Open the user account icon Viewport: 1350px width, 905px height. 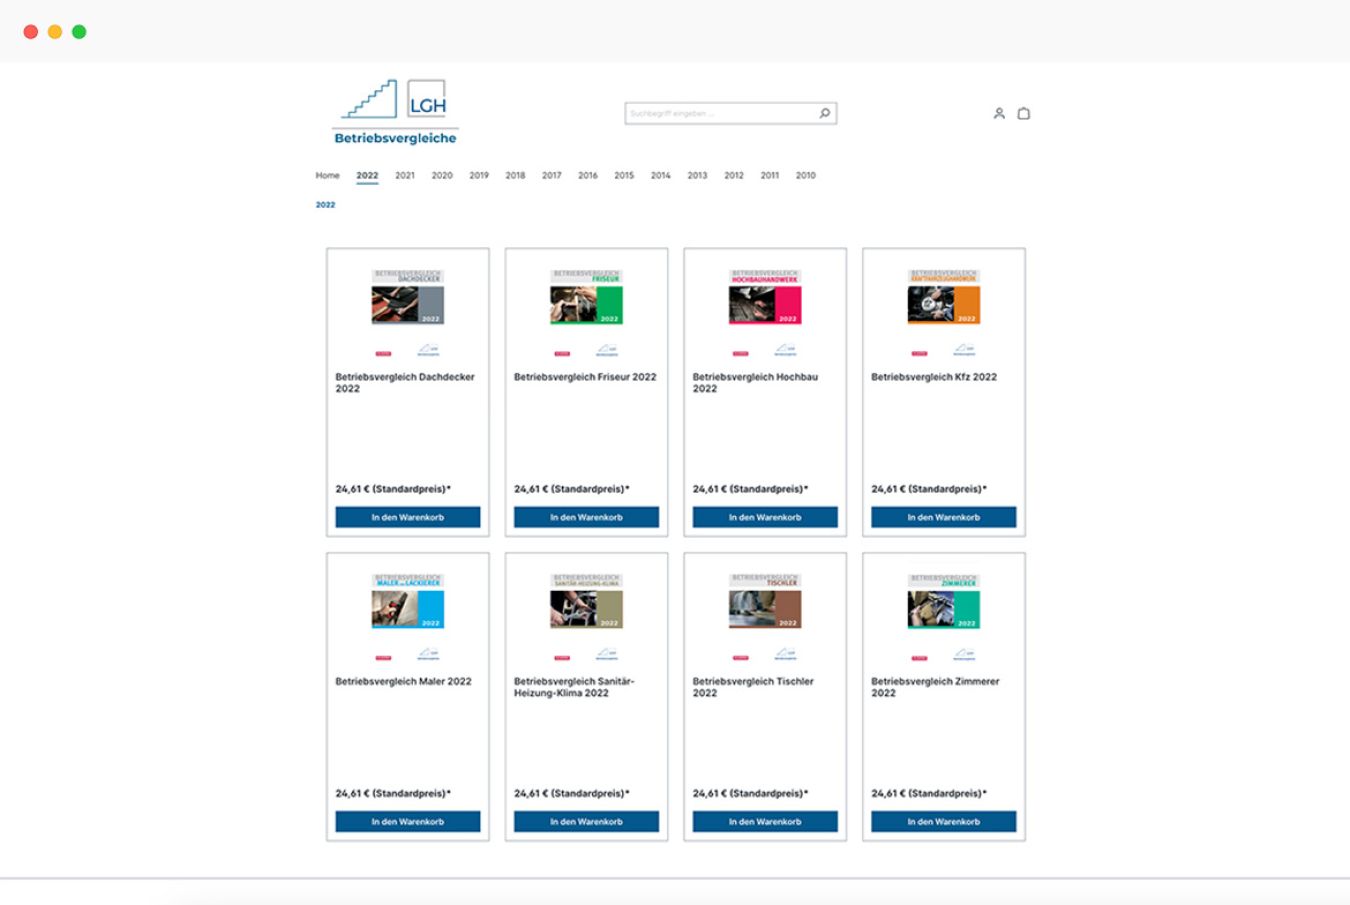coord(998,114)
